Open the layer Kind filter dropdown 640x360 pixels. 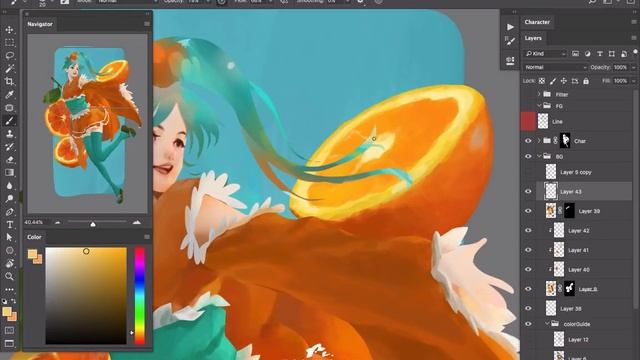click(546, 53)
